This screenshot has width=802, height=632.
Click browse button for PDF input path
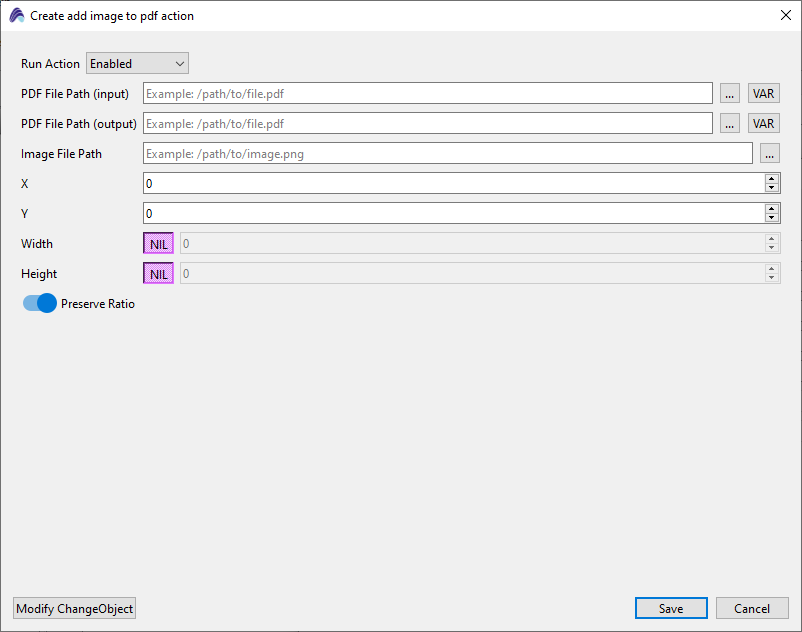click(x=730, y=94)
